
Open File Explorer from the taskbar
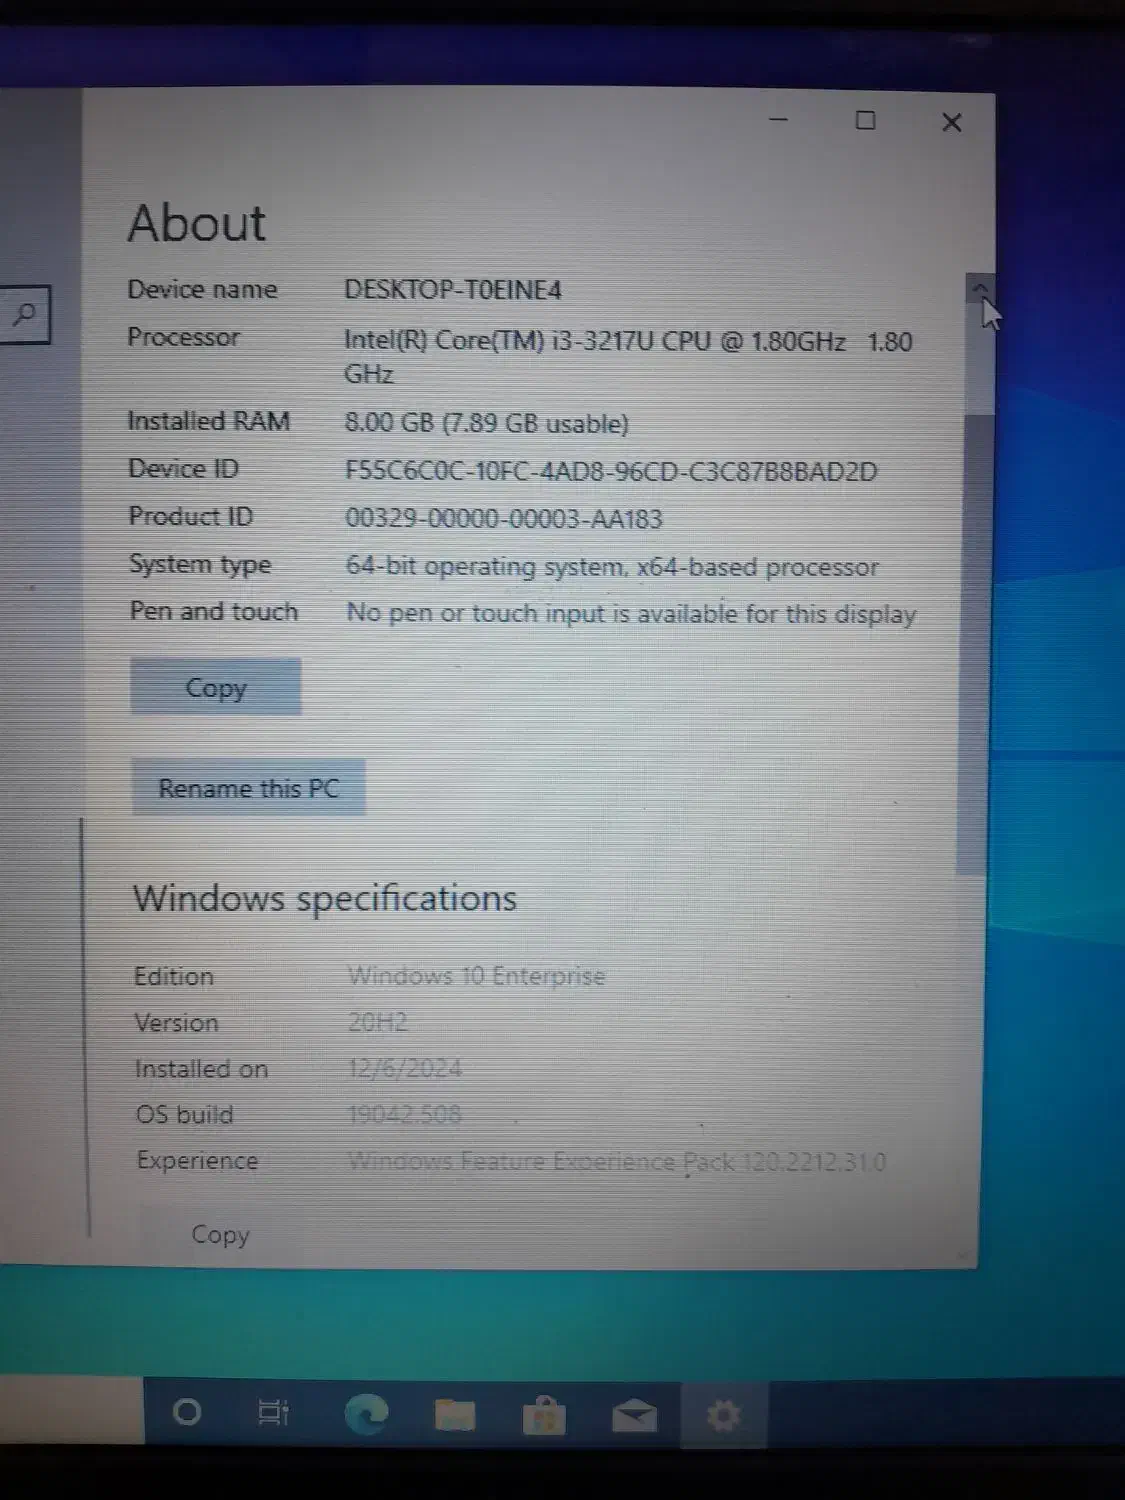pyautogui.click(x=455, y=1415)
